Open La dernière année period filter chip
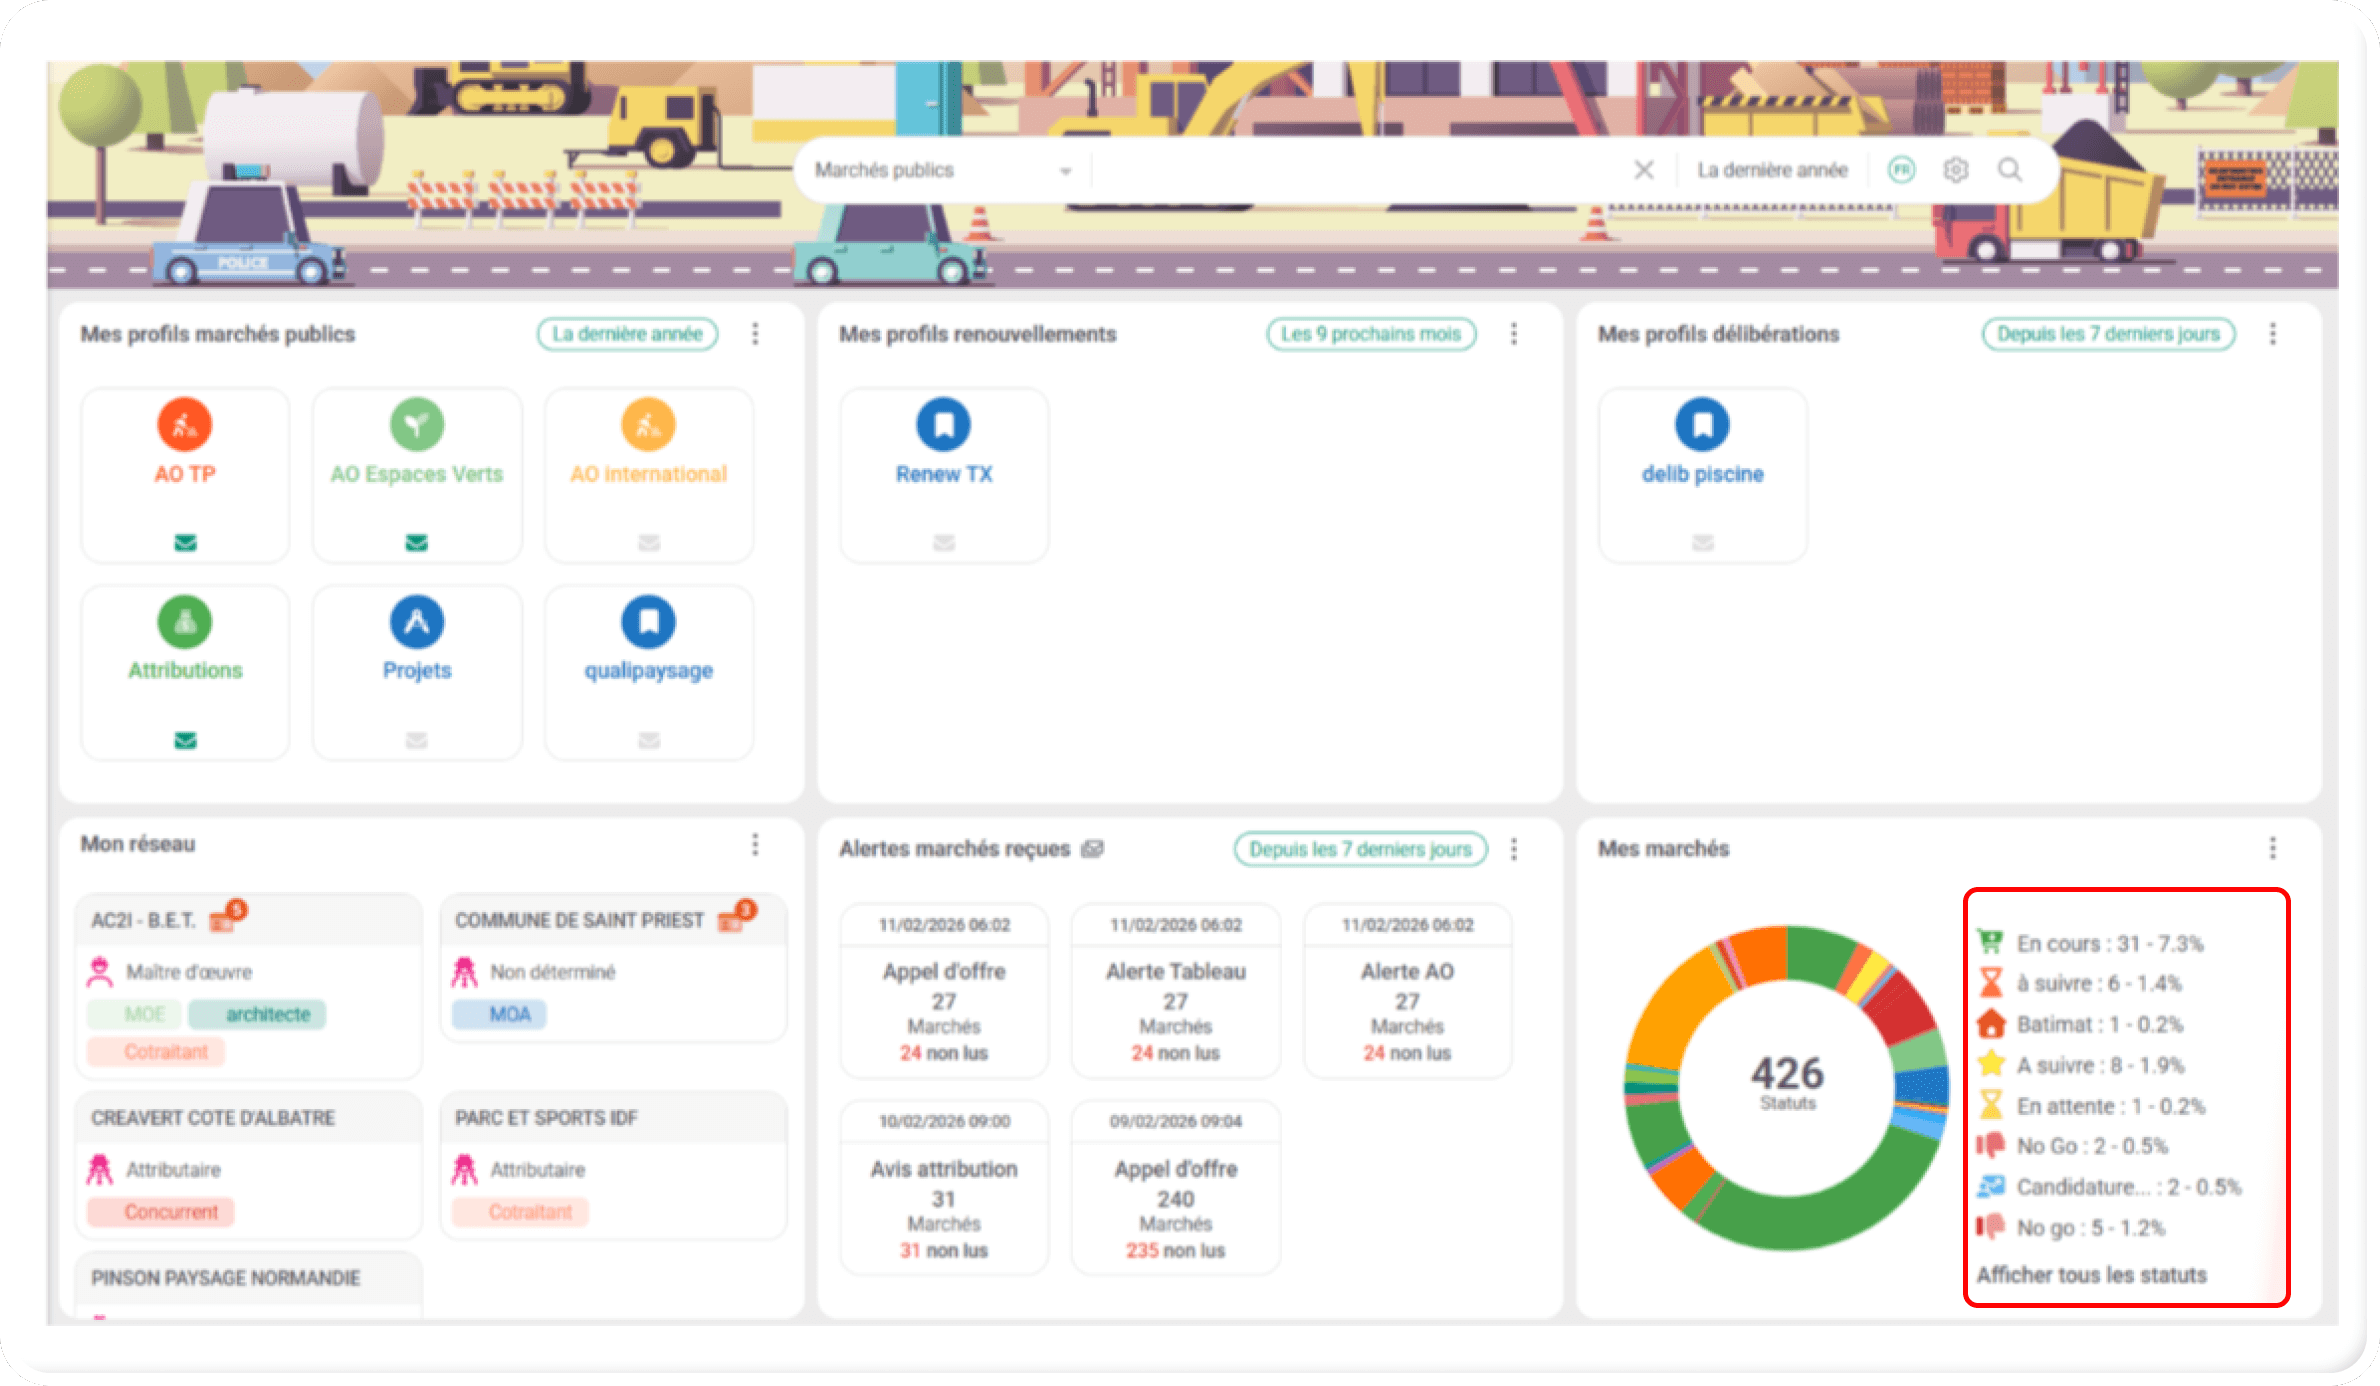 click(x=627, y=334)
